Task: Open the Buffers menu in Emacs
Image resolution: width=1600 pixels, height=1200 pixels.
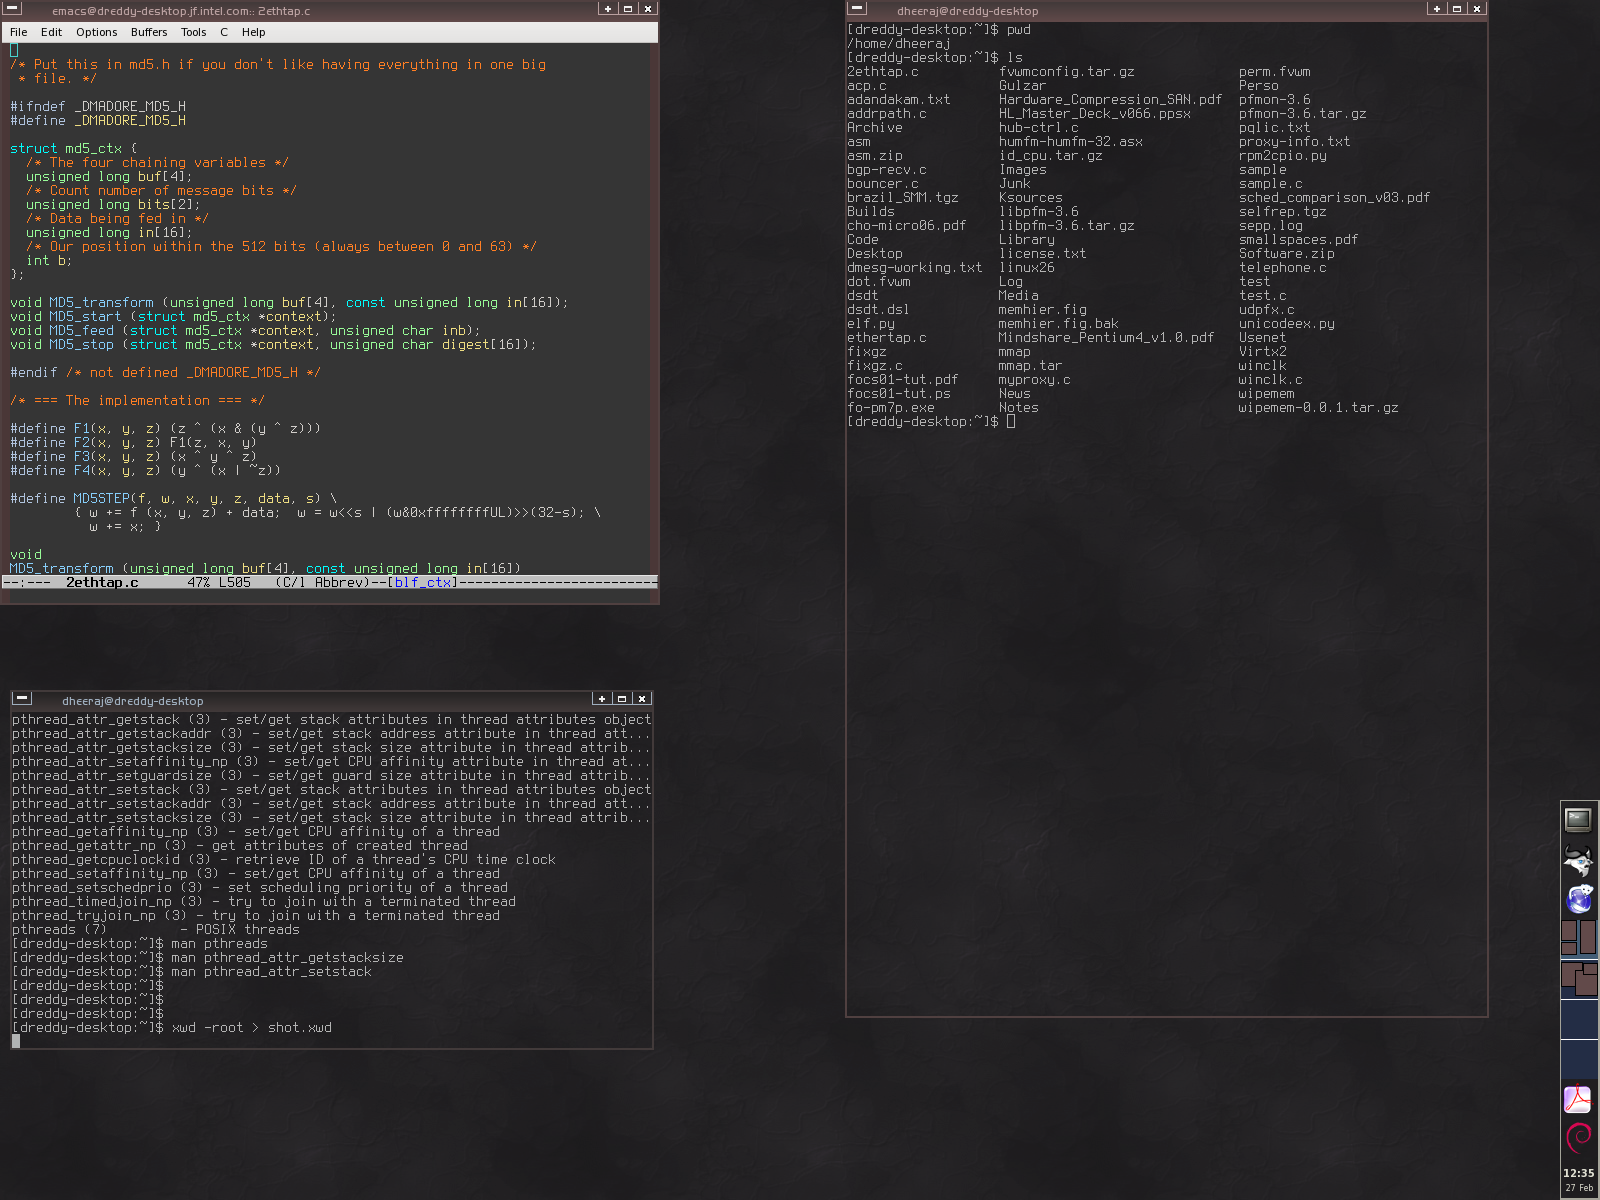Action: click(x=148, y=31)
